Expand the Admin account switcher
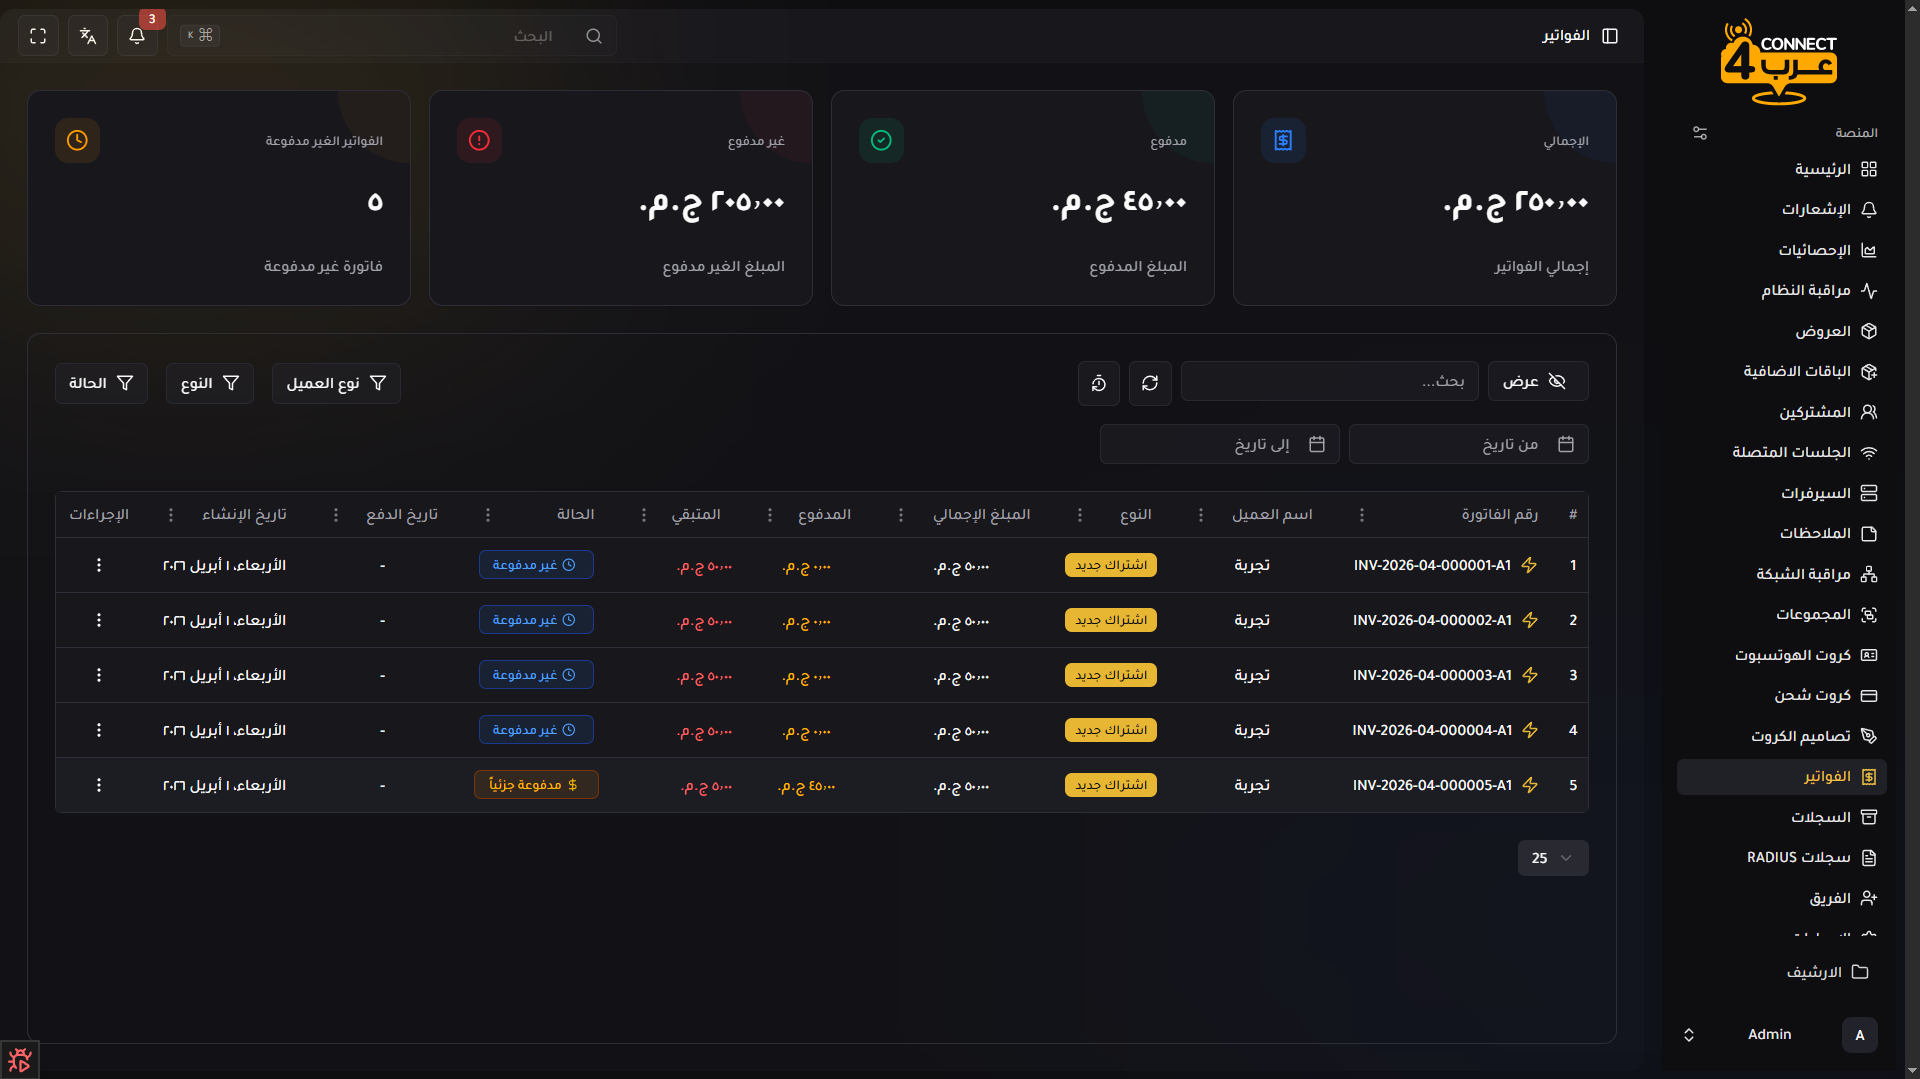 pos(1689,1035)
